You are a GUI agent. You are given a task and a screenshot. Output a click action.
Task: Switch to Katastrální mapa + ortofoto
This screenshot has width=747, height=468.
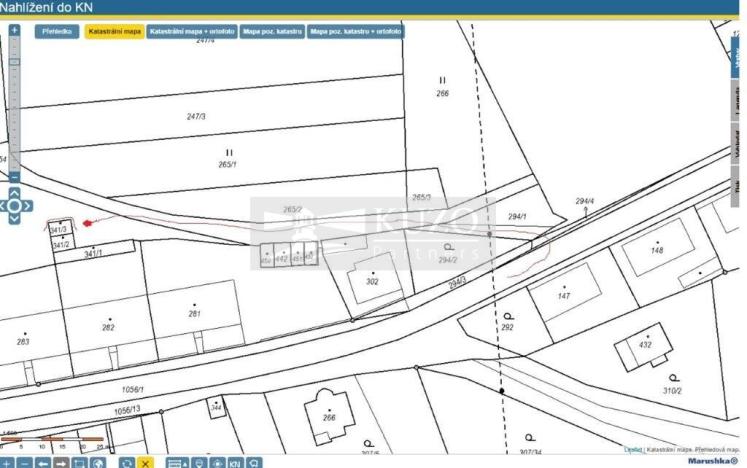point(192,32)
